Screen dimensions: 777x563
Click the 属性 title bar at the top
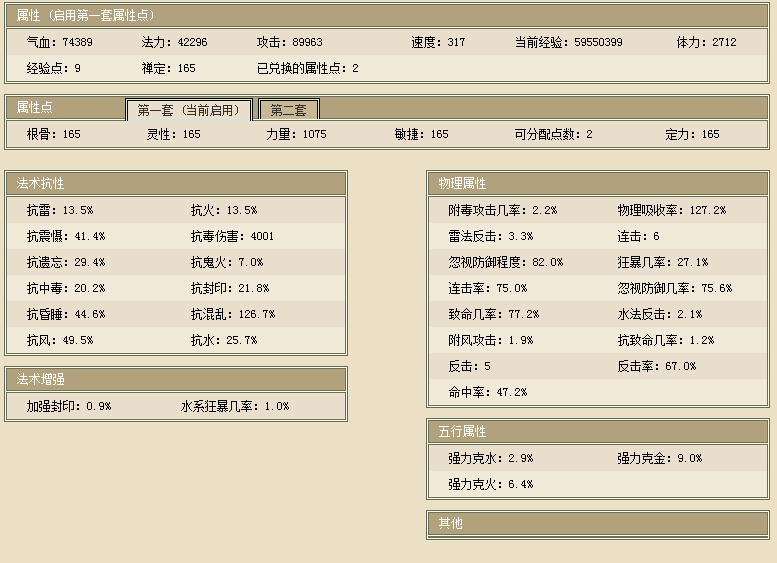[388, 15]
